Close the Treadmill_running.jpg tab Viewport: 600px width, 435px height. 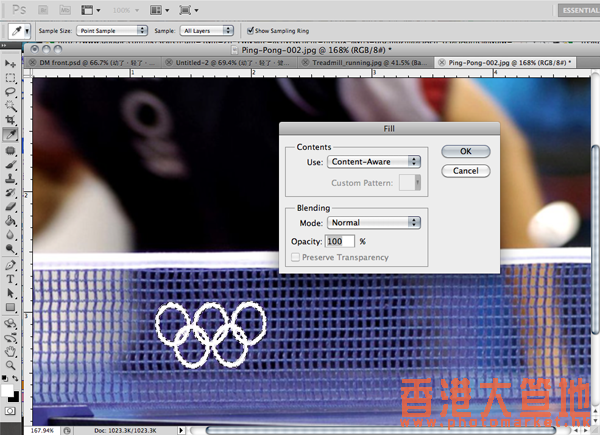[305, 62]
